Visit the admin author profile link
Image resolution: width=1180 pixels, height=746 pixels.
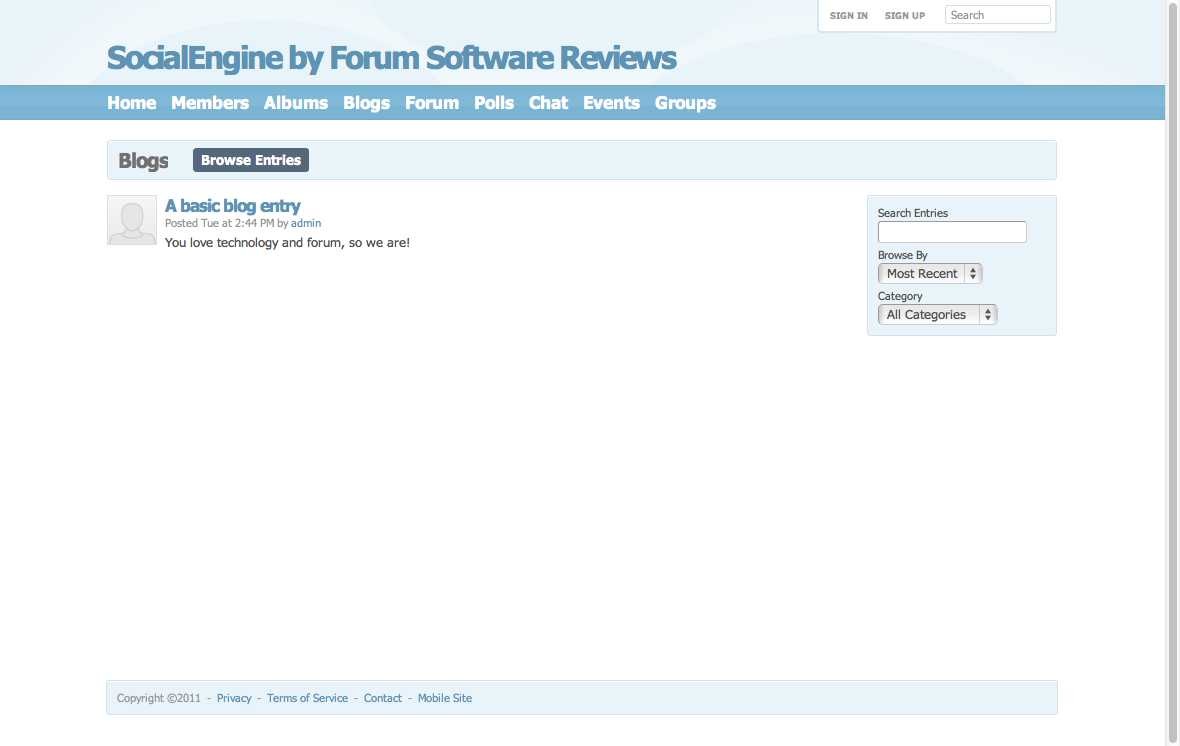click(306, 224)
